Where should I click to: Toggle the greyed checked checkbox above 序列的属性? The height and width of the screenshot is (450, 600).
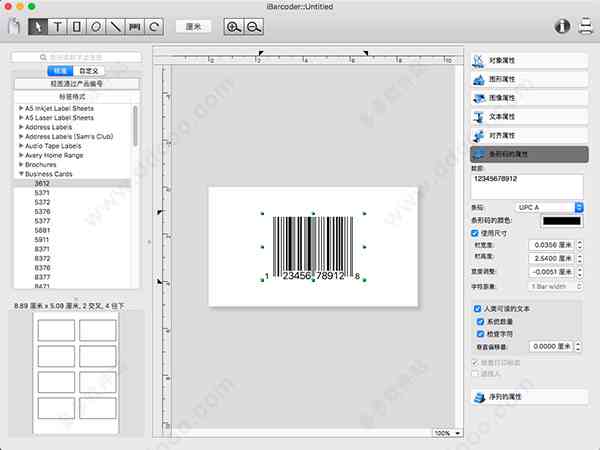475,362
